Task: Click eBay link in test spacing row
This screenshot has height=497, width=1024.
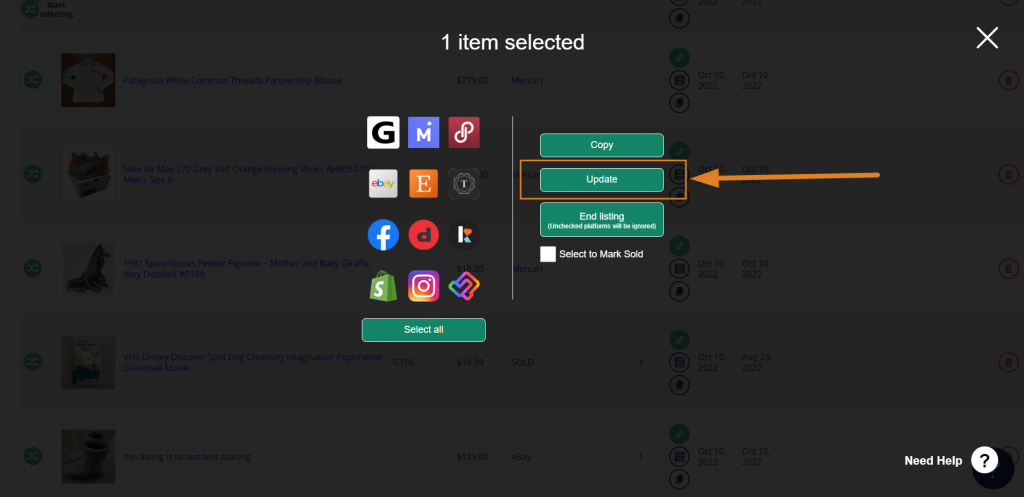Action: click(521, 457)
